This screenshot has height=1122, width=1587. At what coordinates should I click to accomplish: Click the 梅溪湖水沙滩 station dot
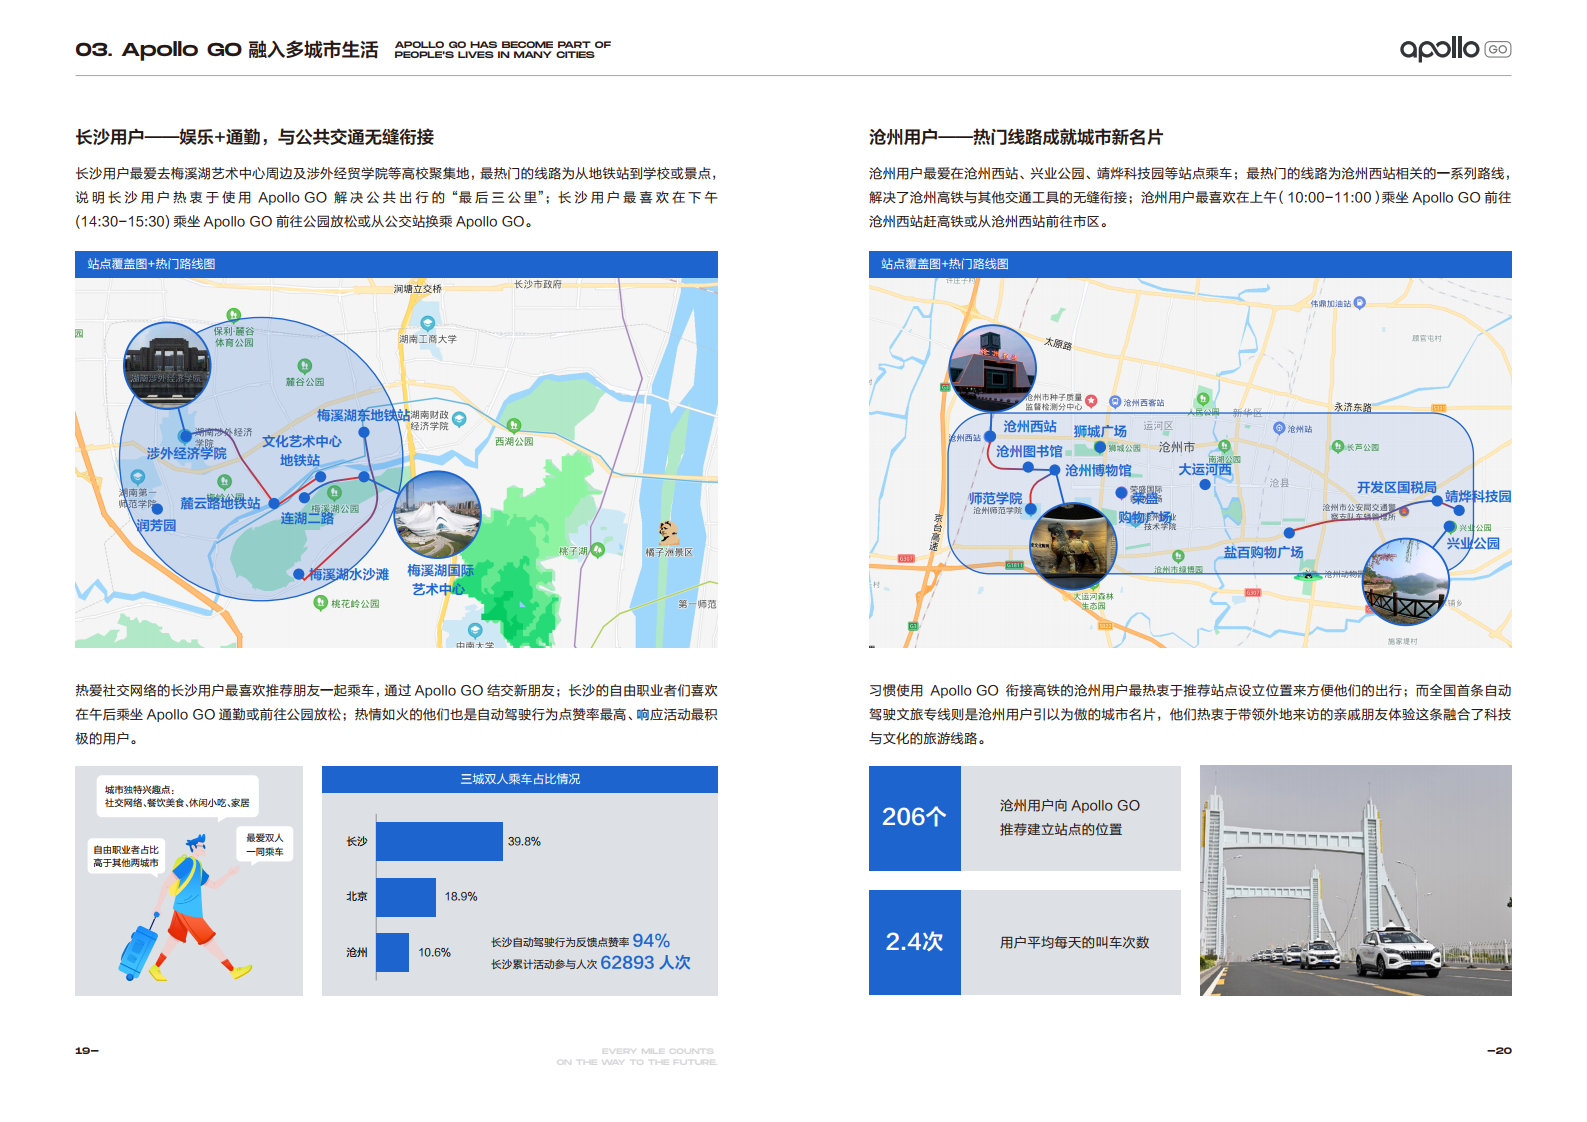298,574
